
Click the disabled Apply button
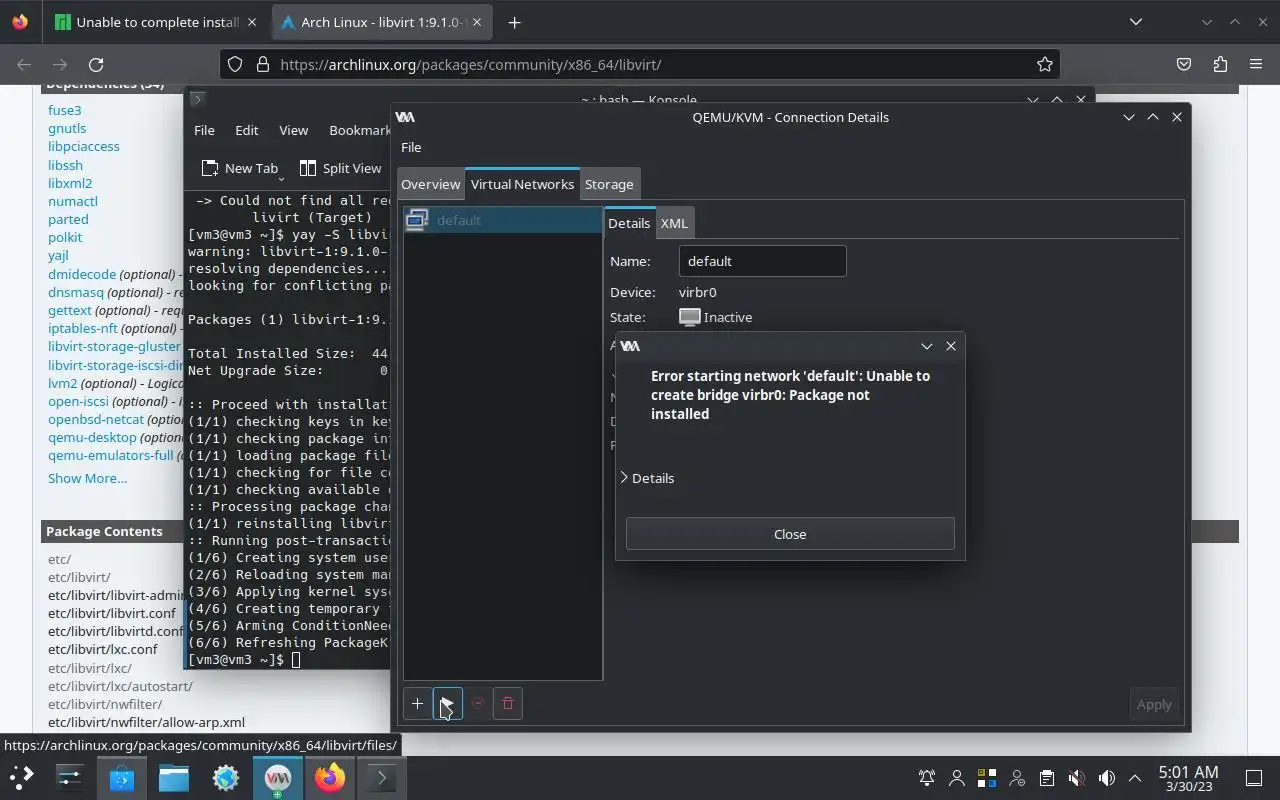[x=1154, y=704]
